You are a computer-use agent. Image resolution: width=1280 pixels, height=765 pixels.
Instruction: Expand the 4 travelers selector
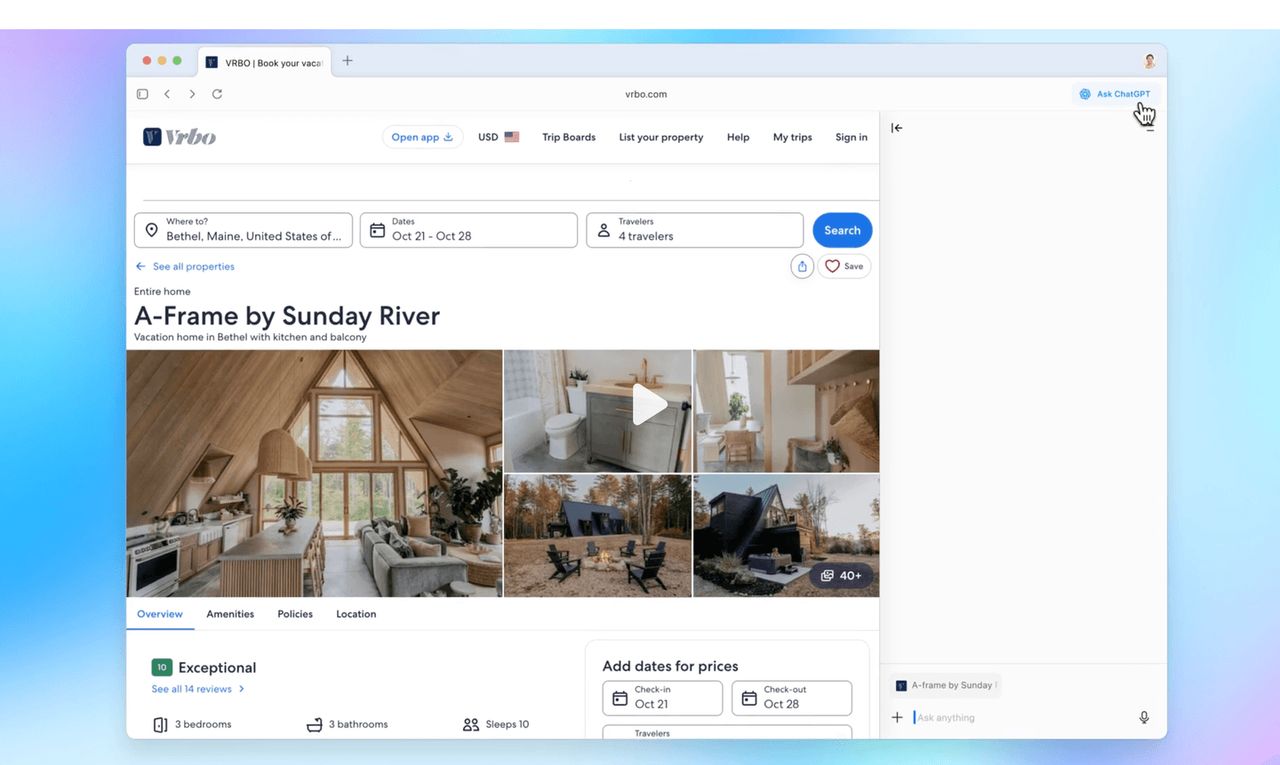click(694, 230)
